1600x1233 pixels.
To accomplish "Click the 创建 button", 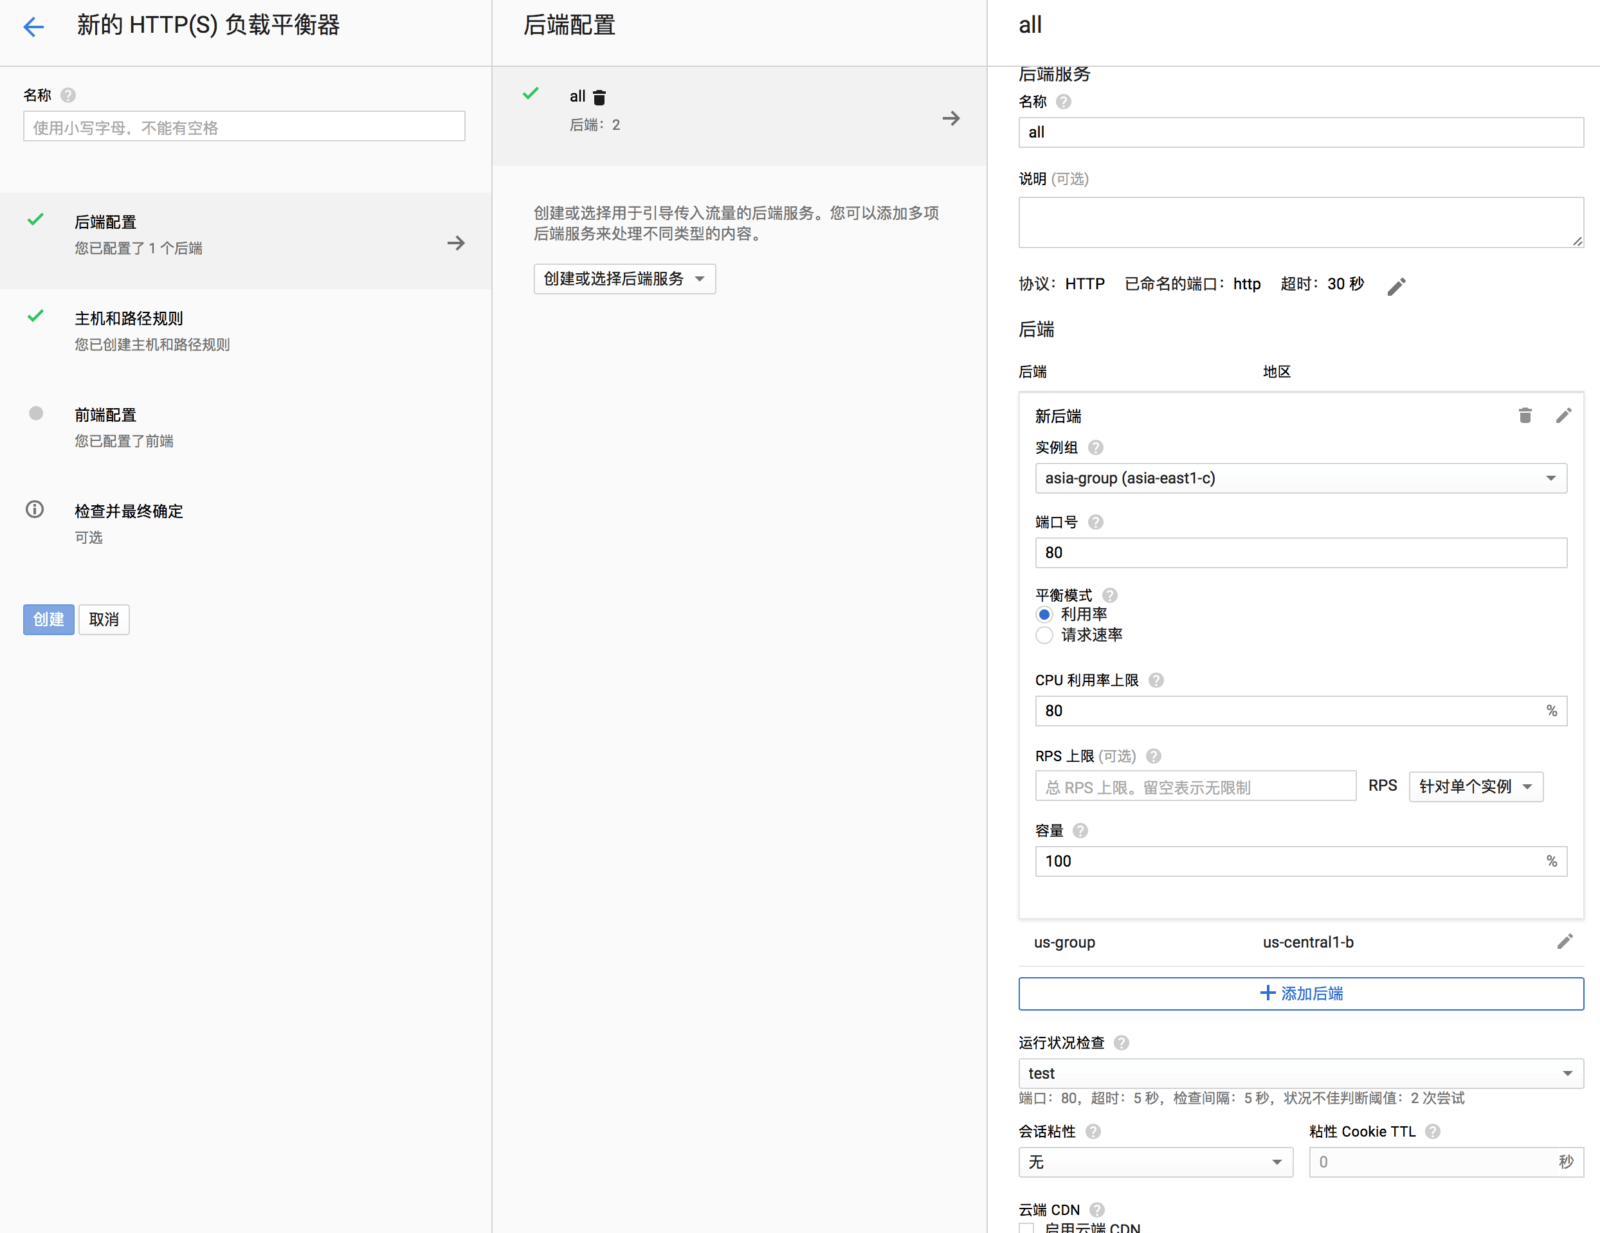I will click(48, 620).
